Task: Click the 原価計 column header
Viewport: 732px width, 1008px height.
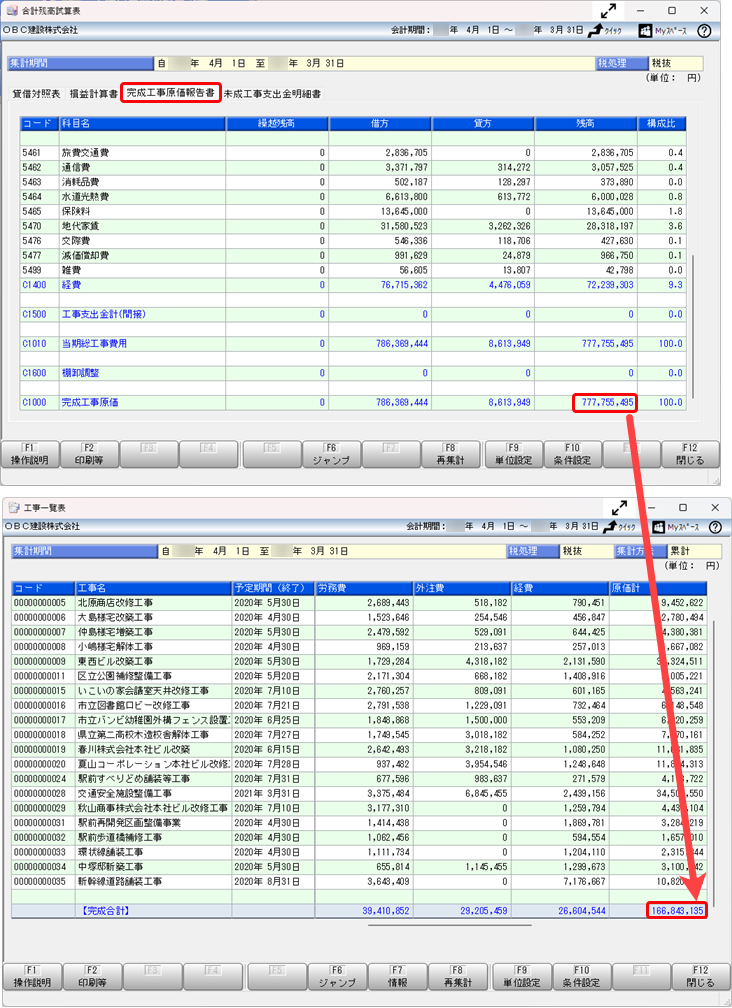Action: coord(657,588)
